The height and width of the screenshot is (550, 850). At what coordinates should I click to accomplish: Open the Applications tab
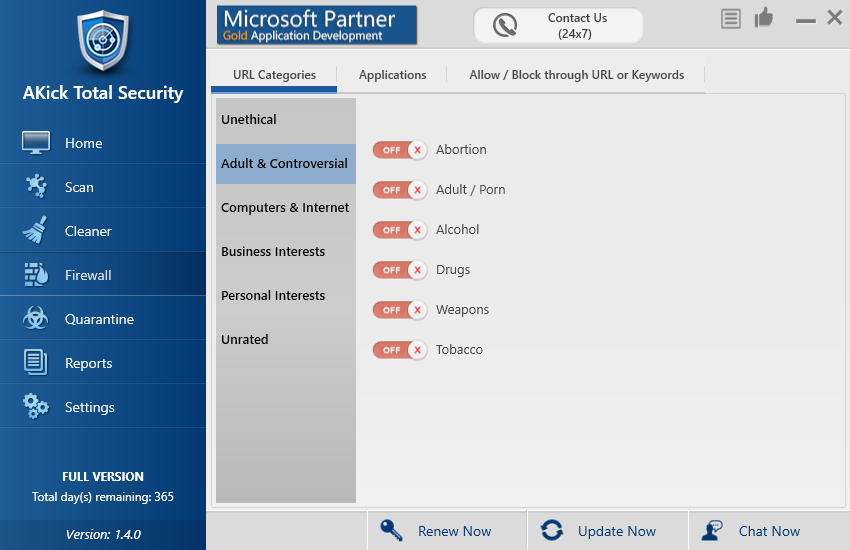392,75
